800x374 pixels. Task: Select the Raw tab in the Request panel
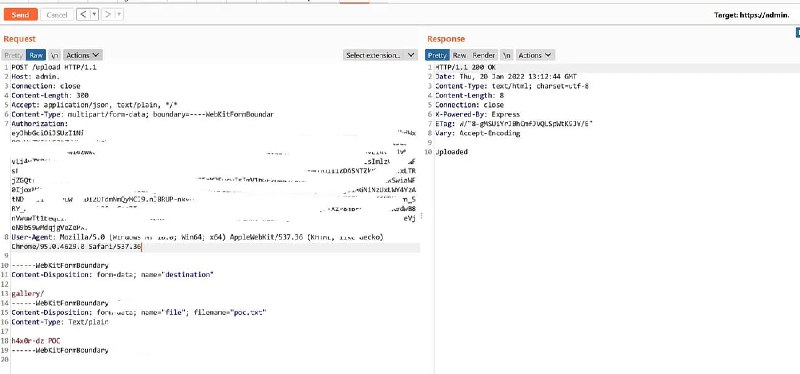[36, 55]
